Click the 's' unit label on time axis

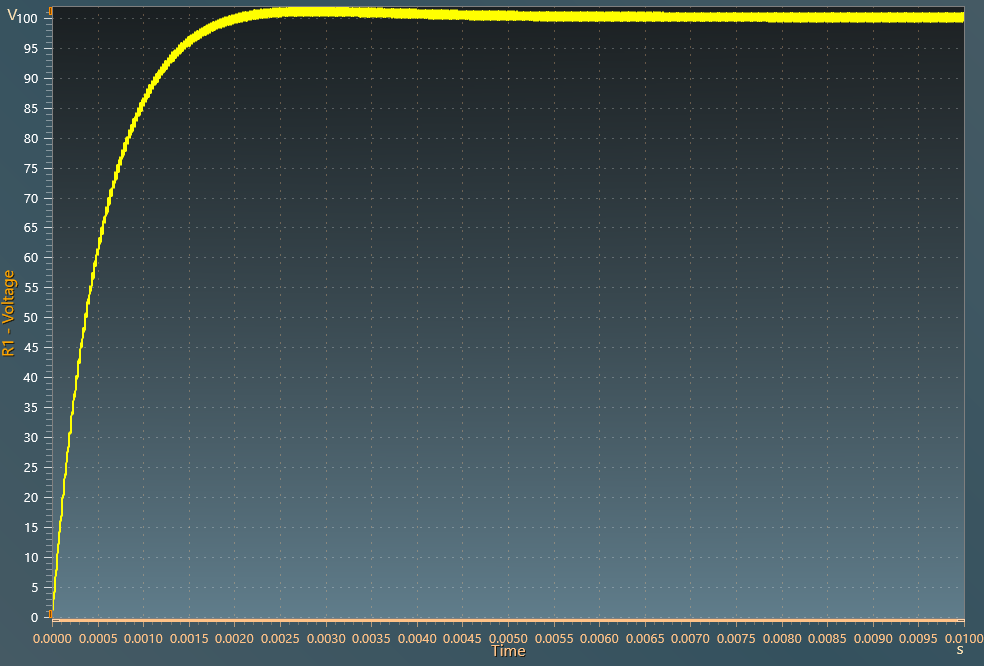[x=959, y=650]
